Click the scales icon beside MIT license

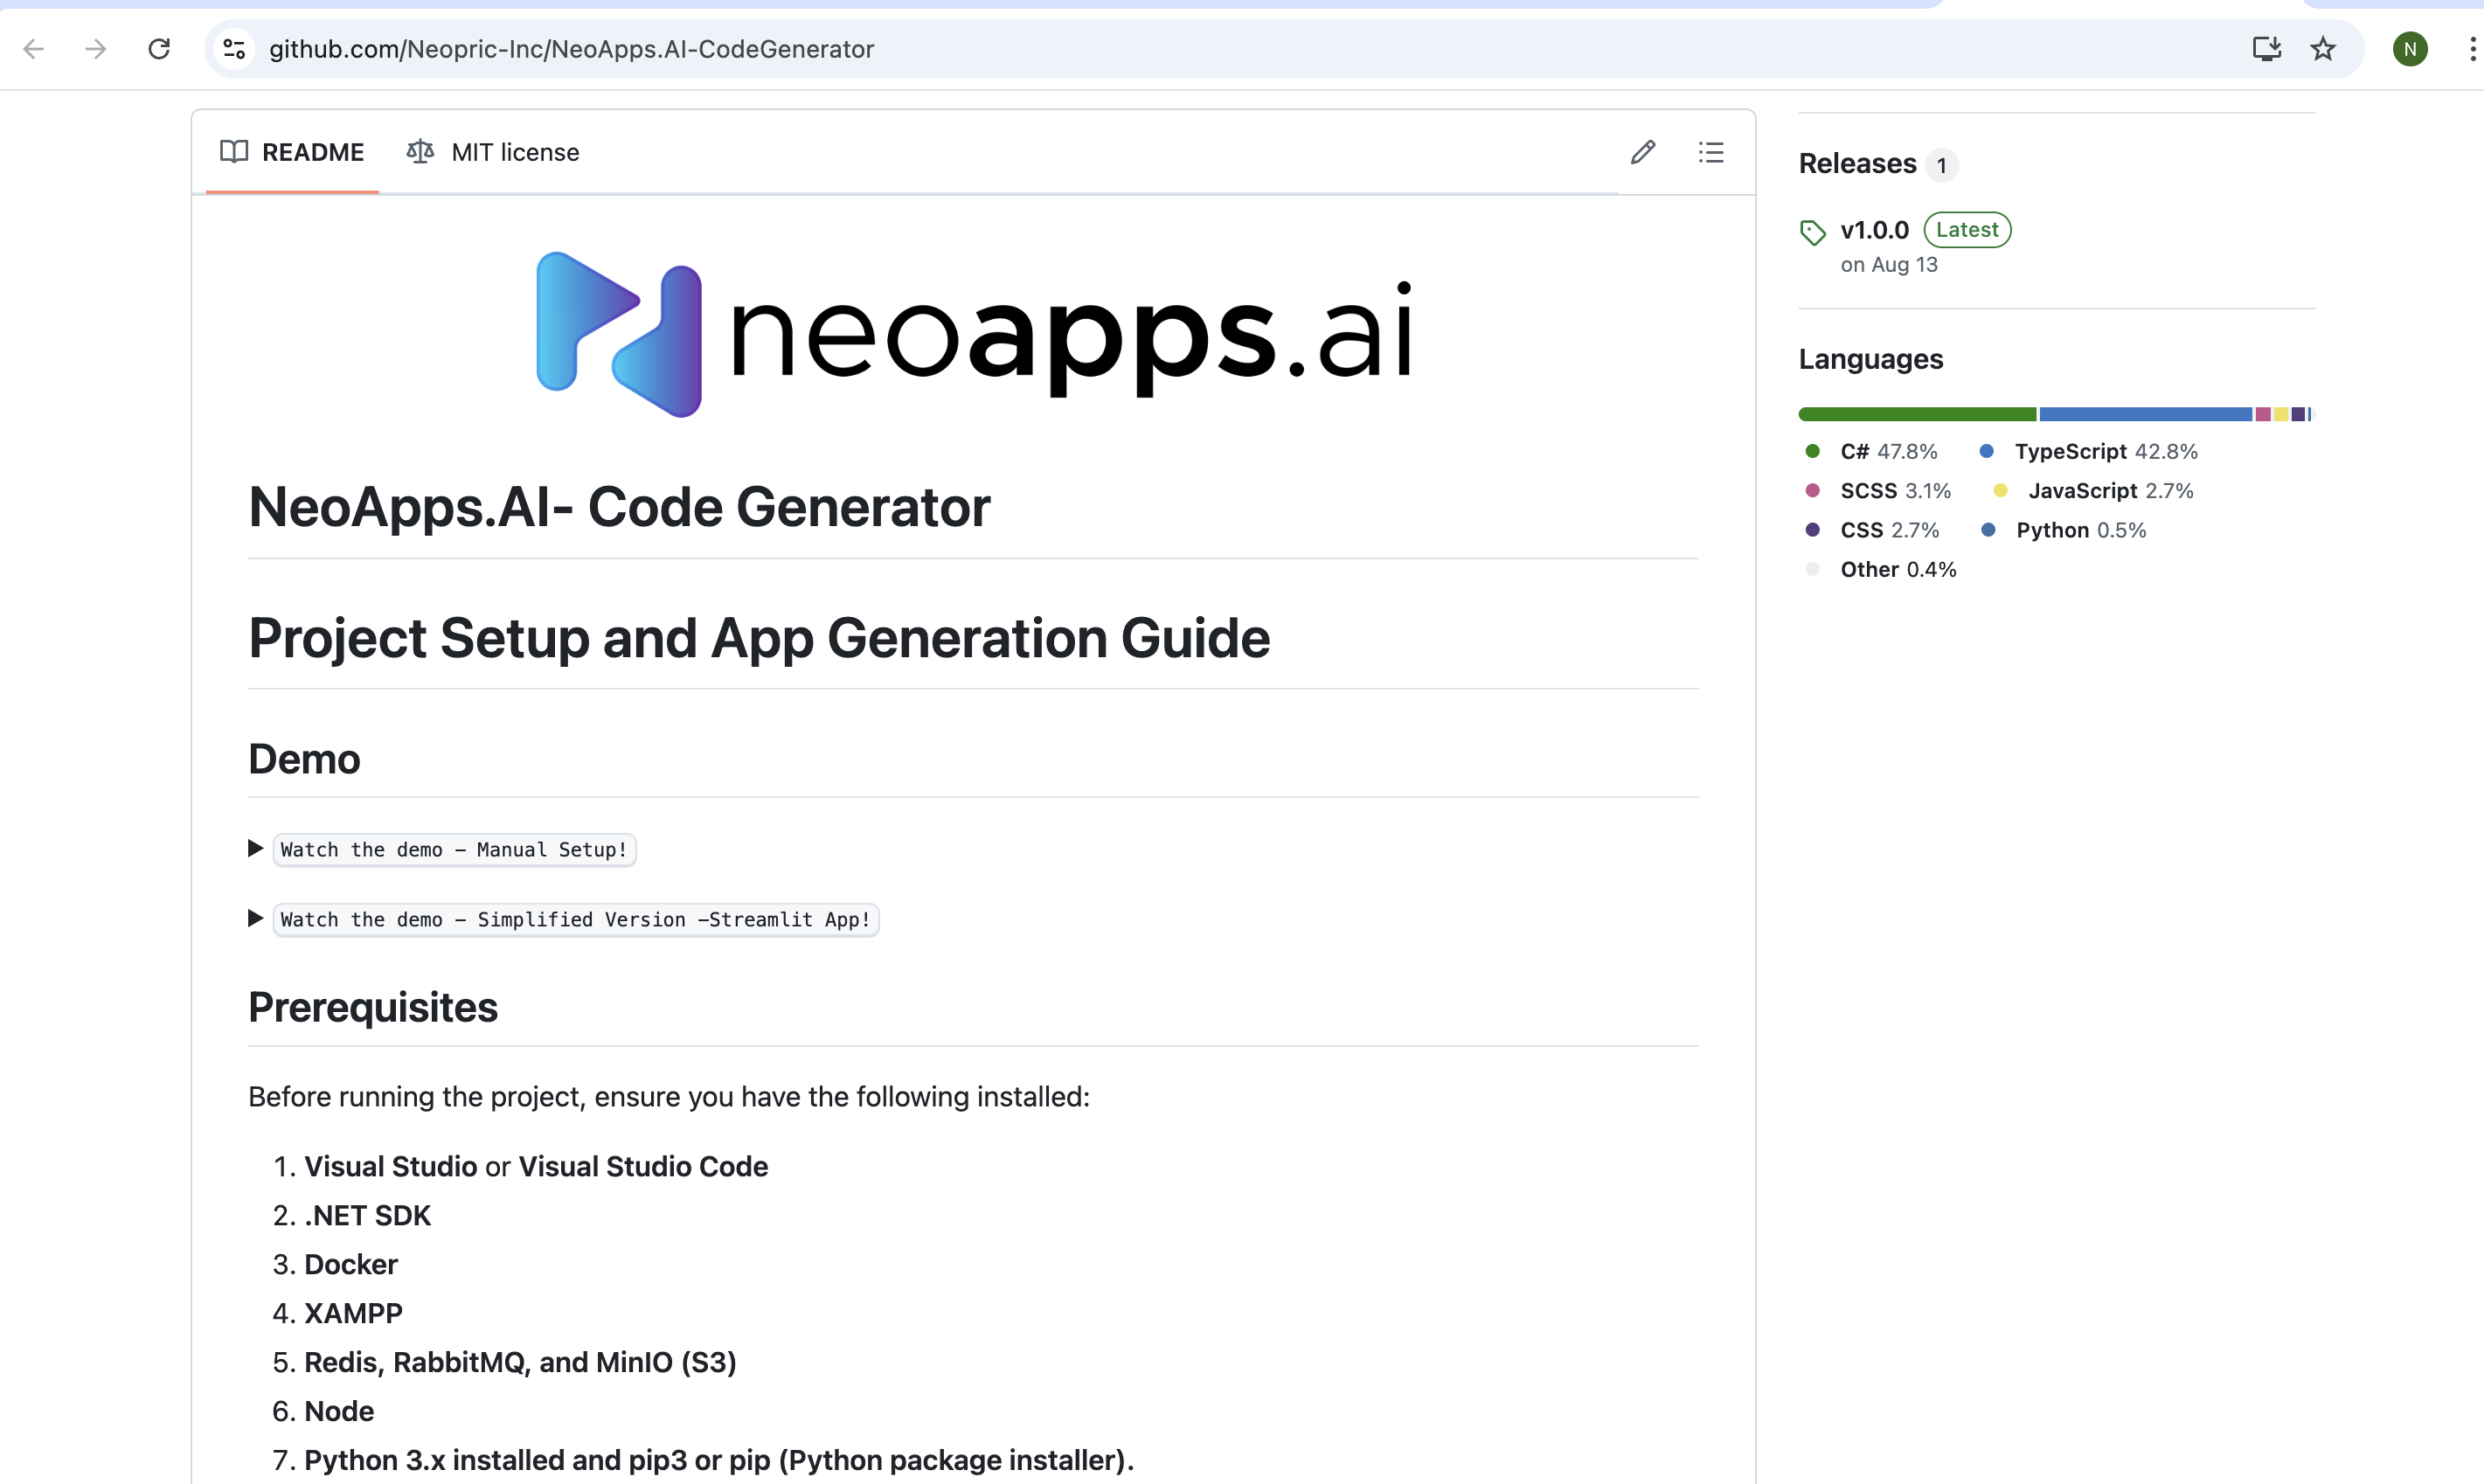[420, 151]
